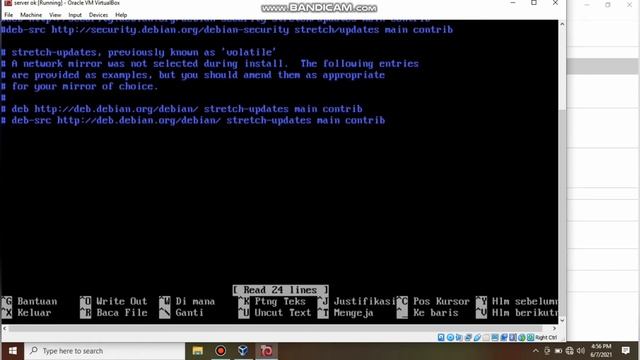Click the mouse integration status icon
Viewport: 640px width, 360px height.
coord(522,338)
